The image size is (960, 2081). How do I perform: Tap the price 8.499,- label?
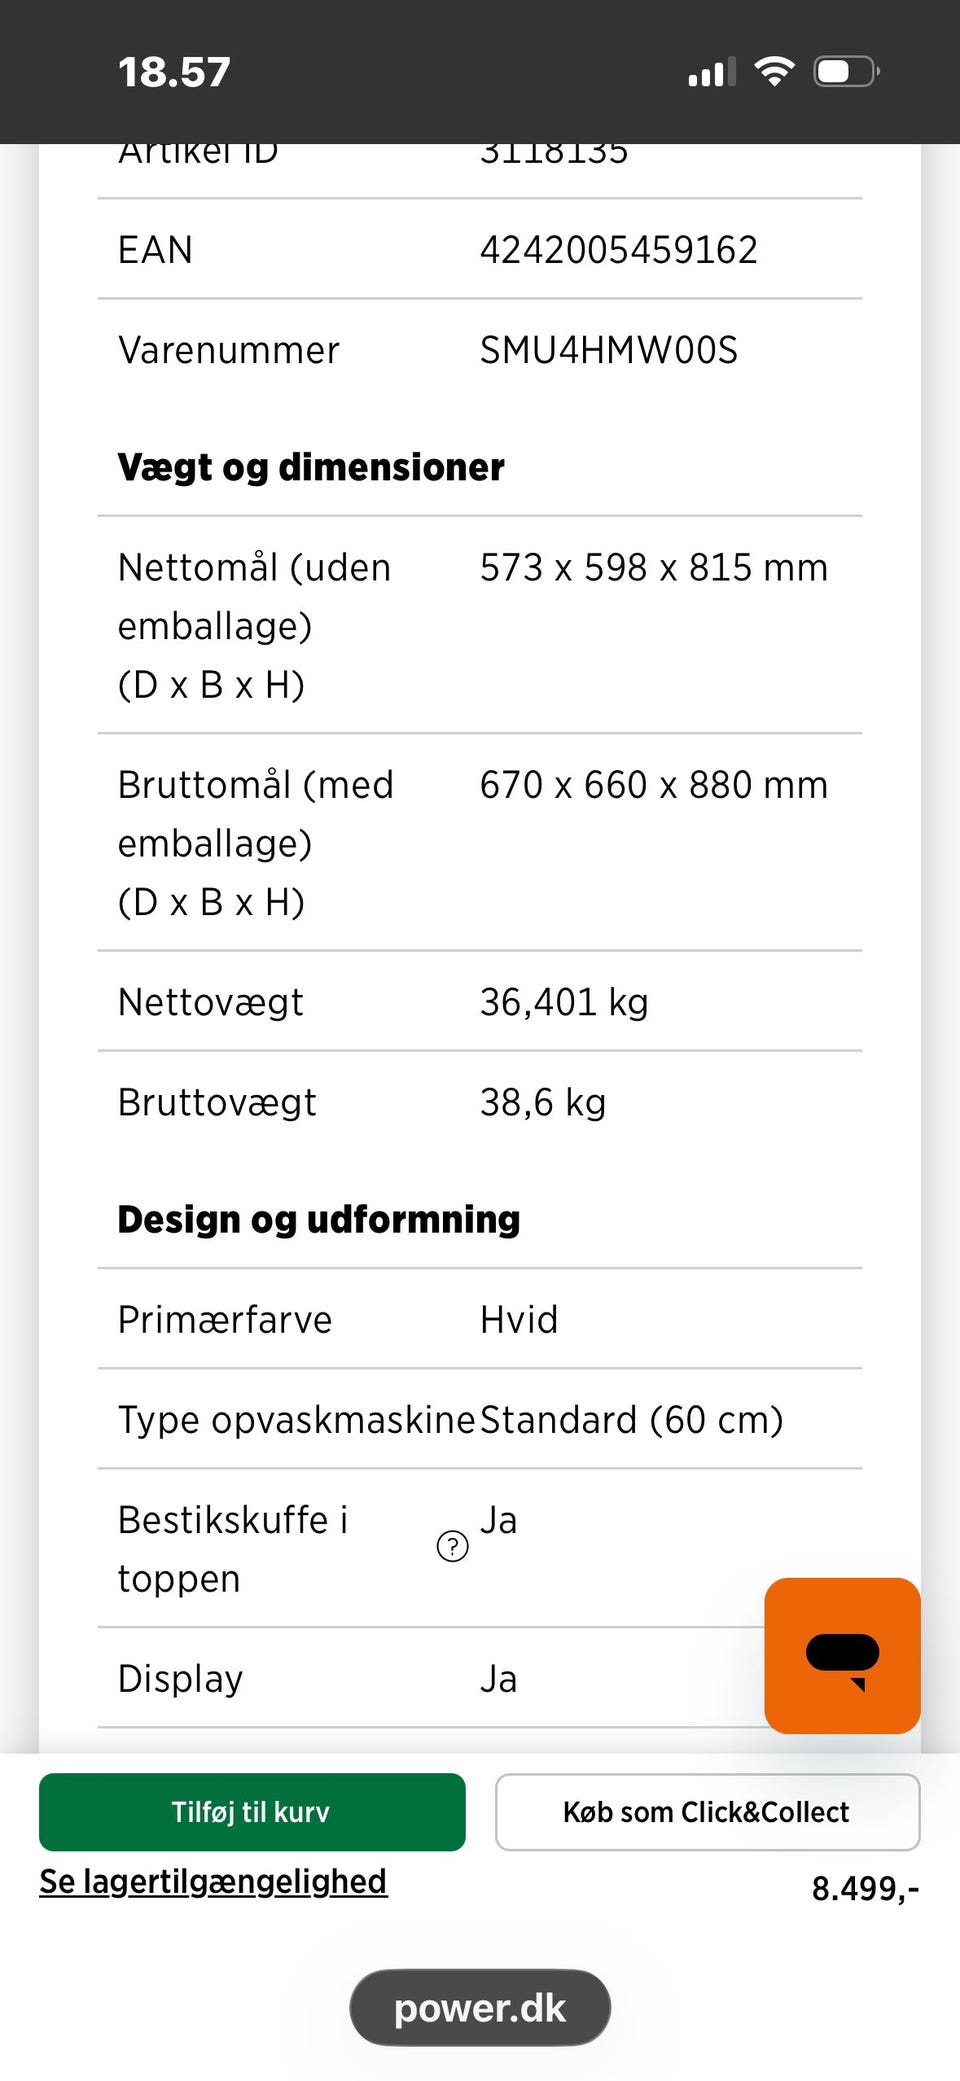[x=865, y=1888]
